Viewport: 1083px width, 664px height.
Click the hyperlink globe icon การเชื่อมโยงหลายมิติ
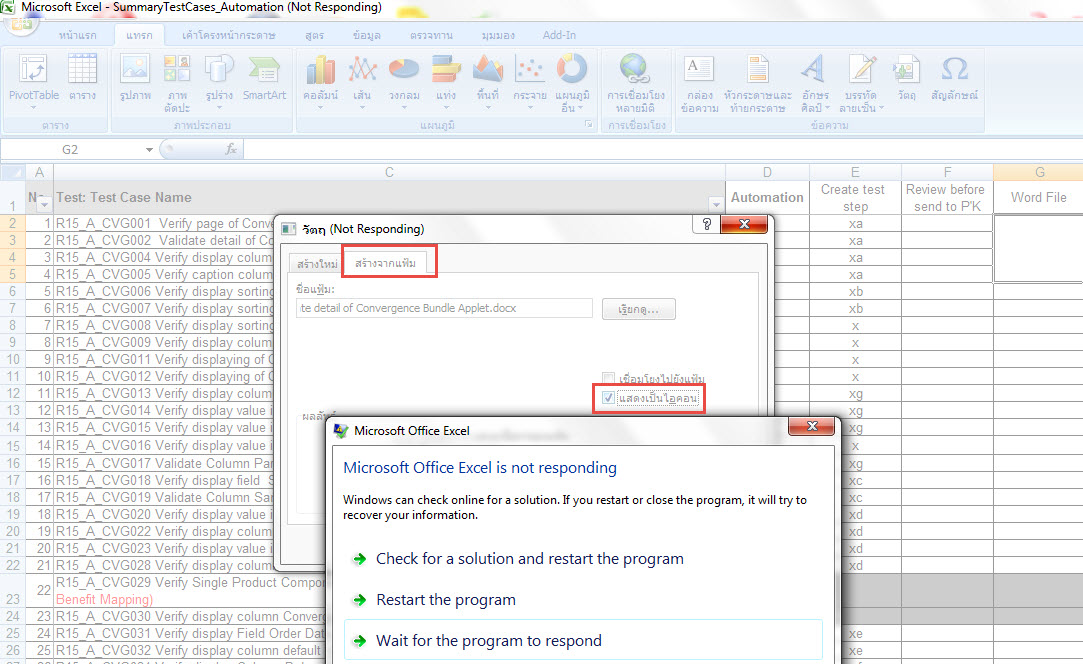[635, 70]
